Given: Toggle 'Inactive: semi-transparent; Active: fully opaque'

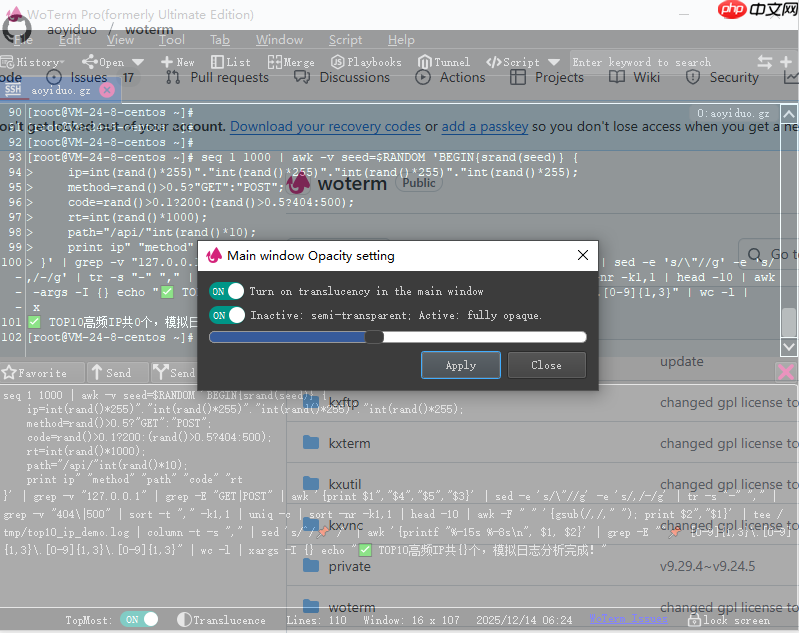Looking at the screenshot, I should (227, 315).
